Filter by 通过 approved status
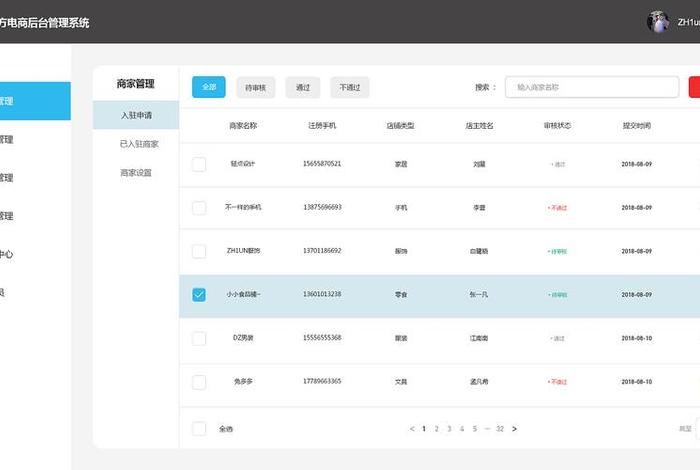 (x=303, y=87)
